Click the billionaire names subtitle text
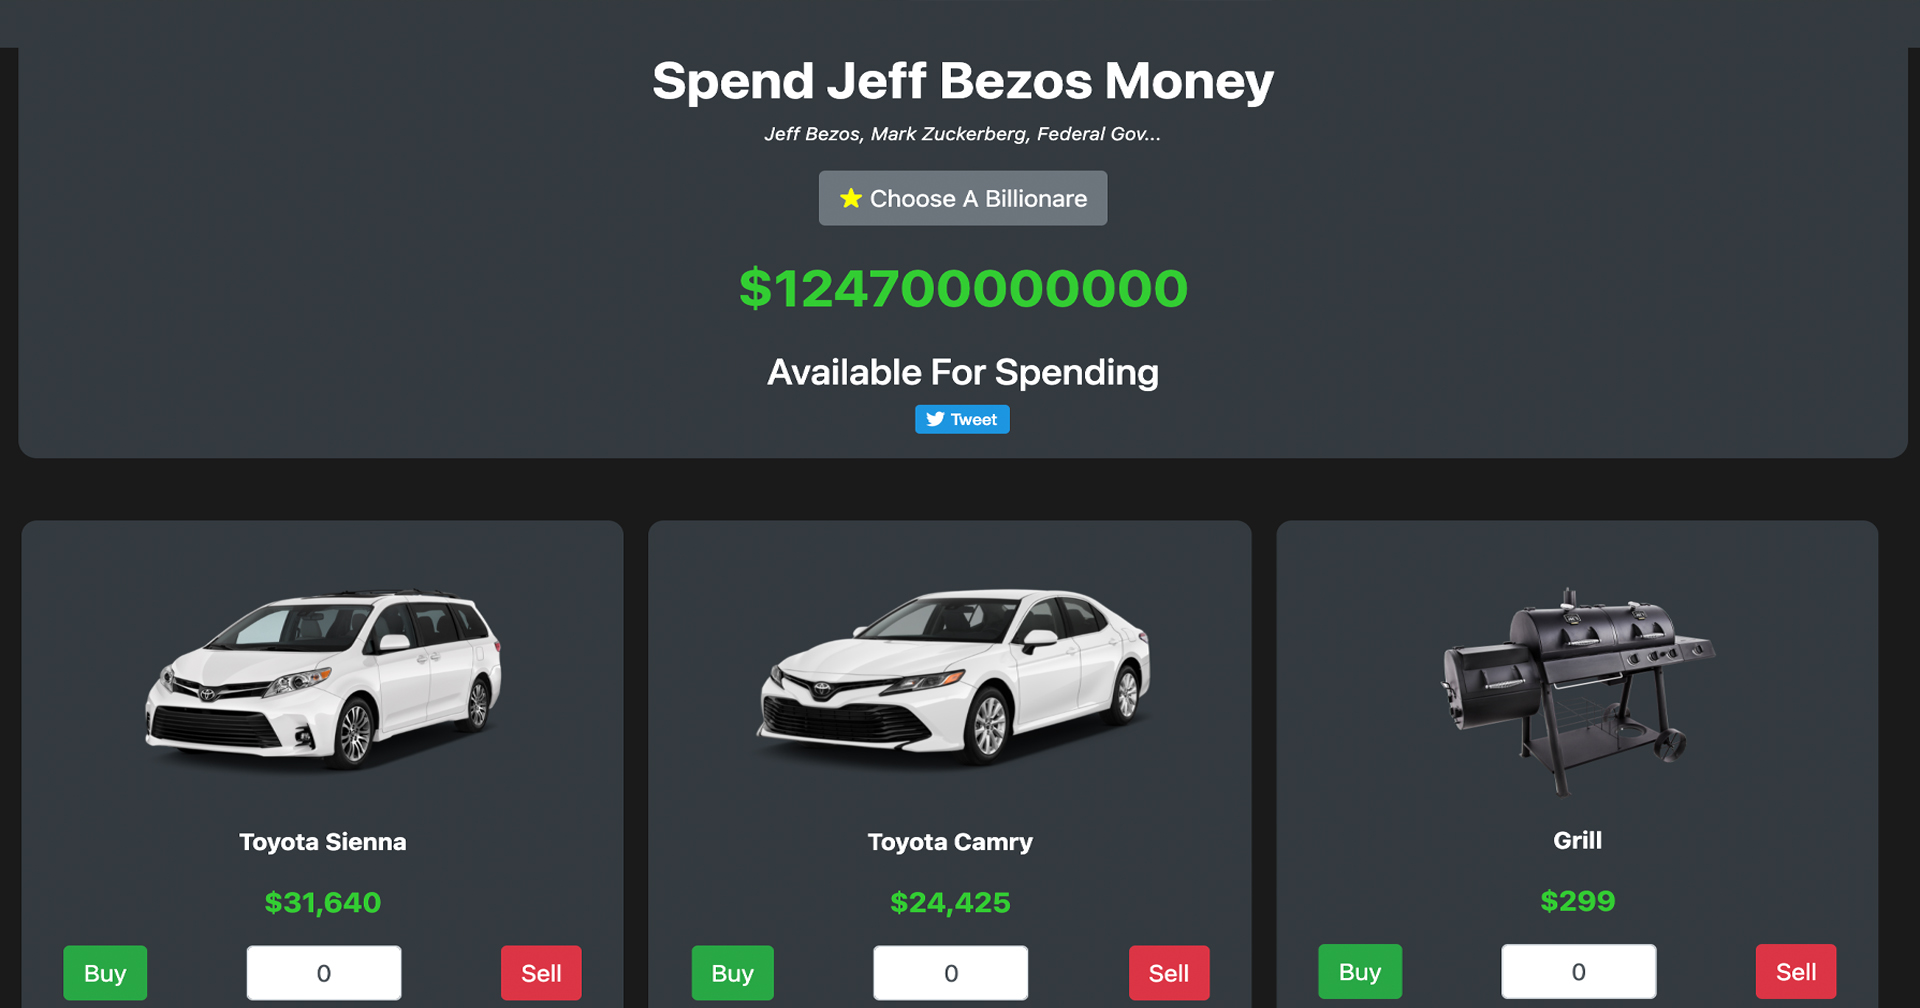 962,134
